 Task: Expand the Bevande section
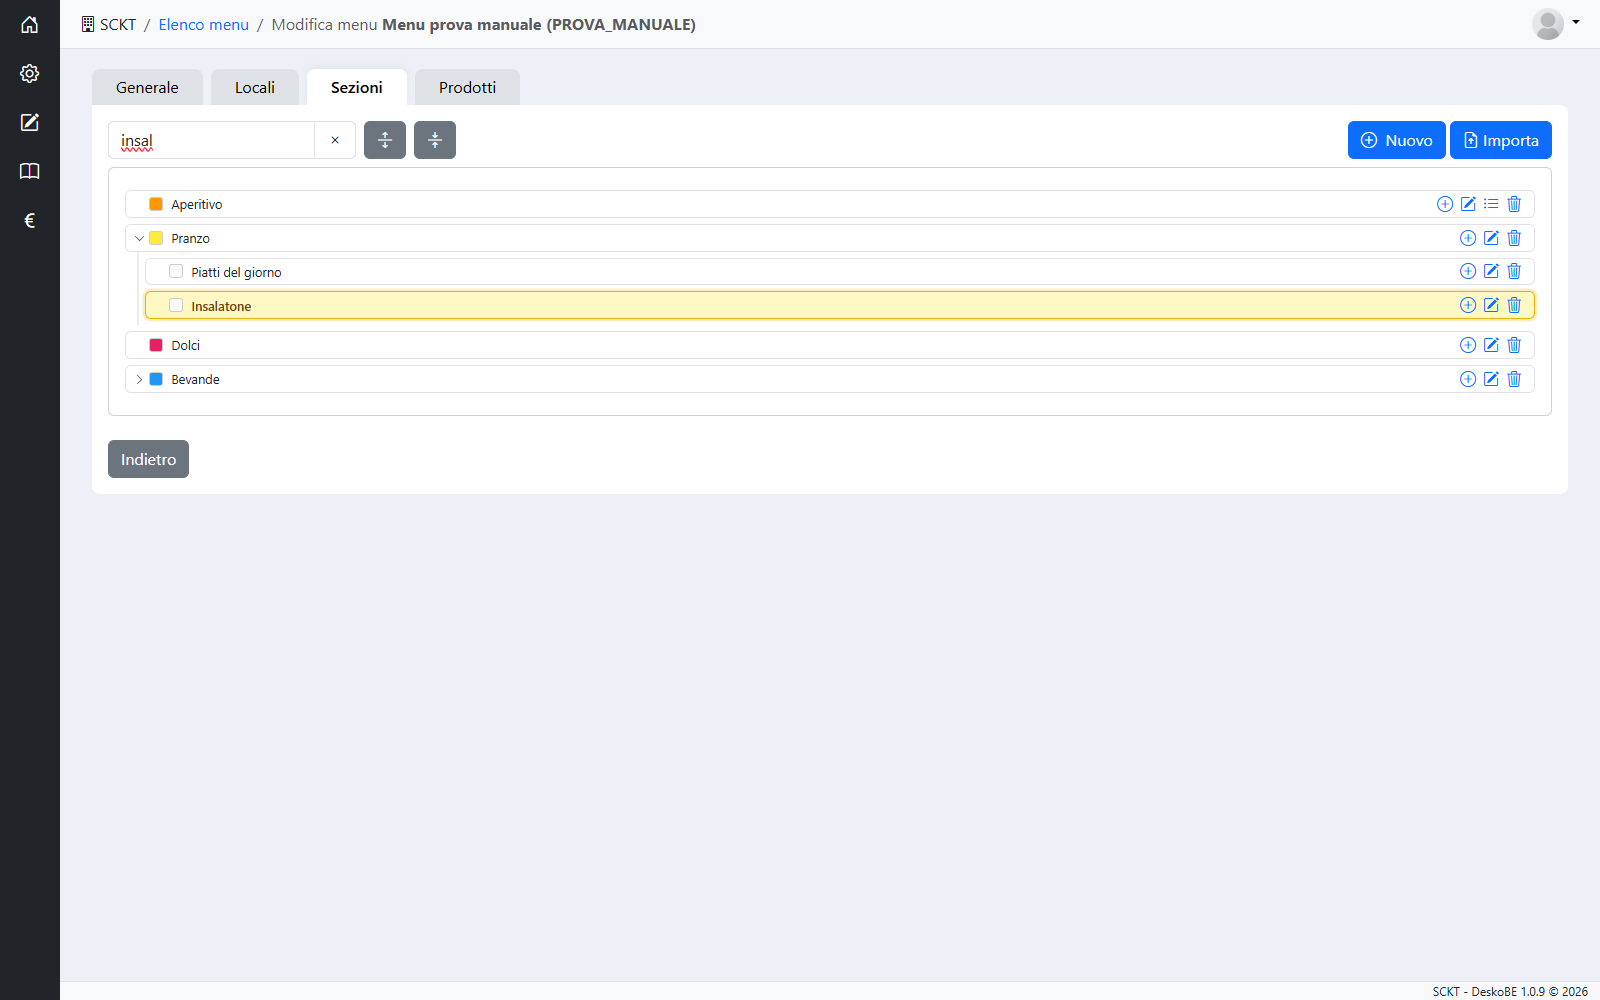tap(139, 379)
